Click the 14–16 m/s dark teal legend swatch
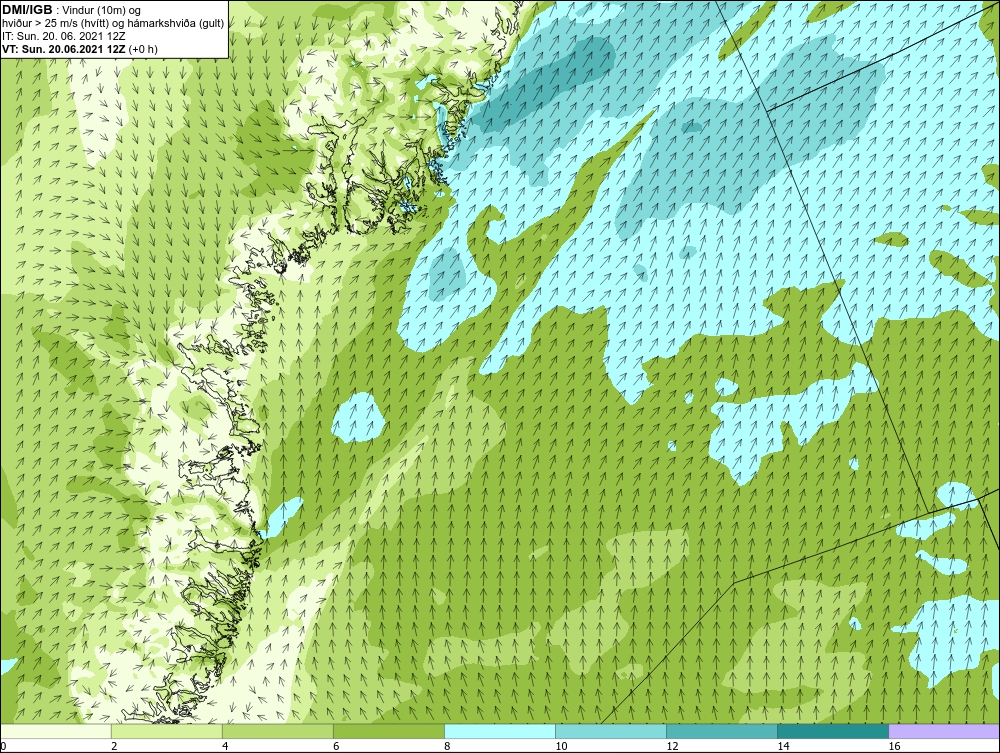This screenshot has height=753, width=1000. point(833,731)
